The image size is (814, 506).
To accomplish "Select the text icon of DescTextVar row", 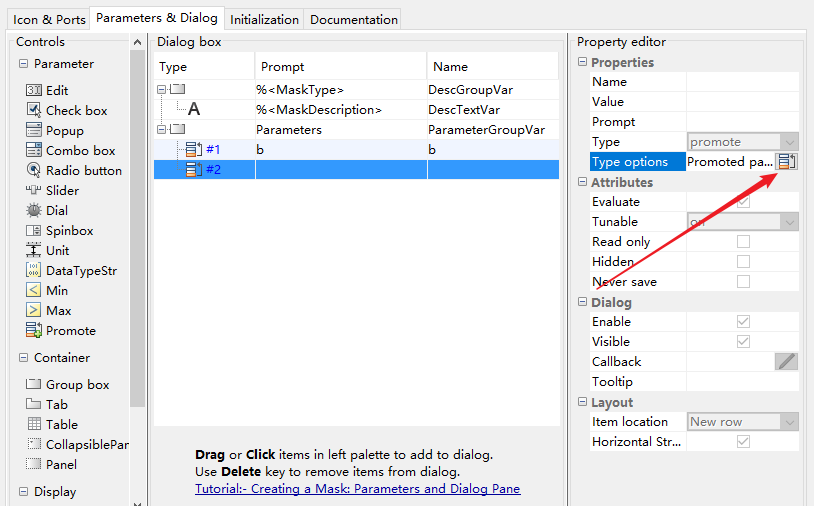I will [194, 109].
